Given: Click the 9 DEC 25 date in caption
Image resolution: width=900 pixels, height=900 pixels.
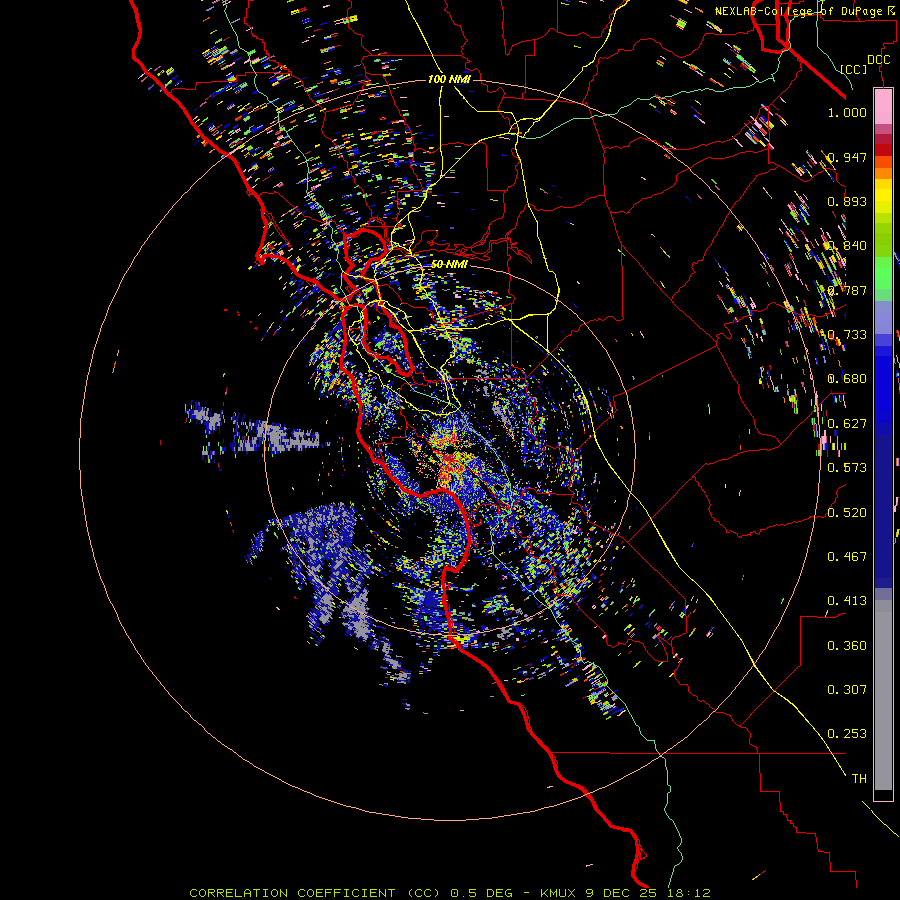Looking at the screenshot, I should click(x=623, y=893).
